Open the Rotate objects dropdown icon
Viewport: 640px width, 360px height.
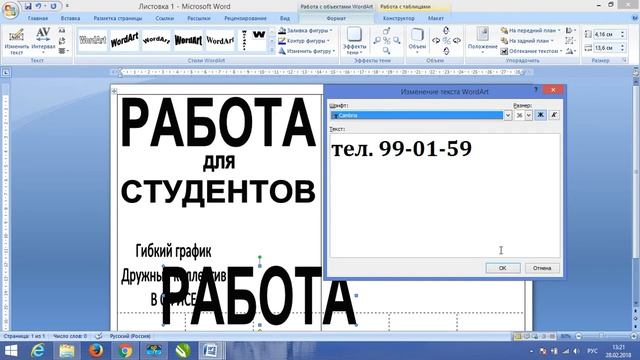click(x=571, y=51)
